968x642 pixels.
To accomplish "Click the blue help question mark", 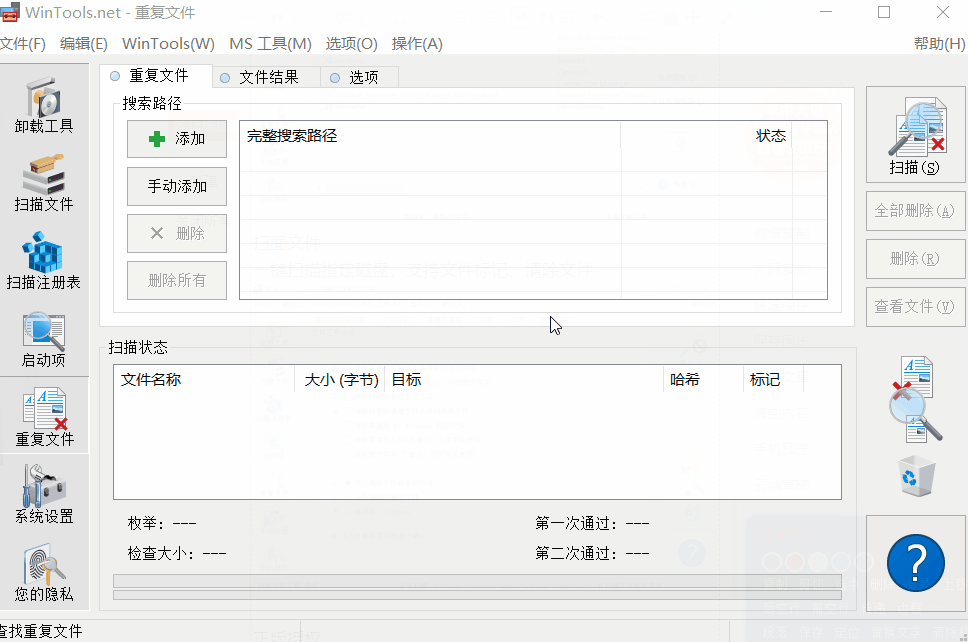I will pos(915,562).
